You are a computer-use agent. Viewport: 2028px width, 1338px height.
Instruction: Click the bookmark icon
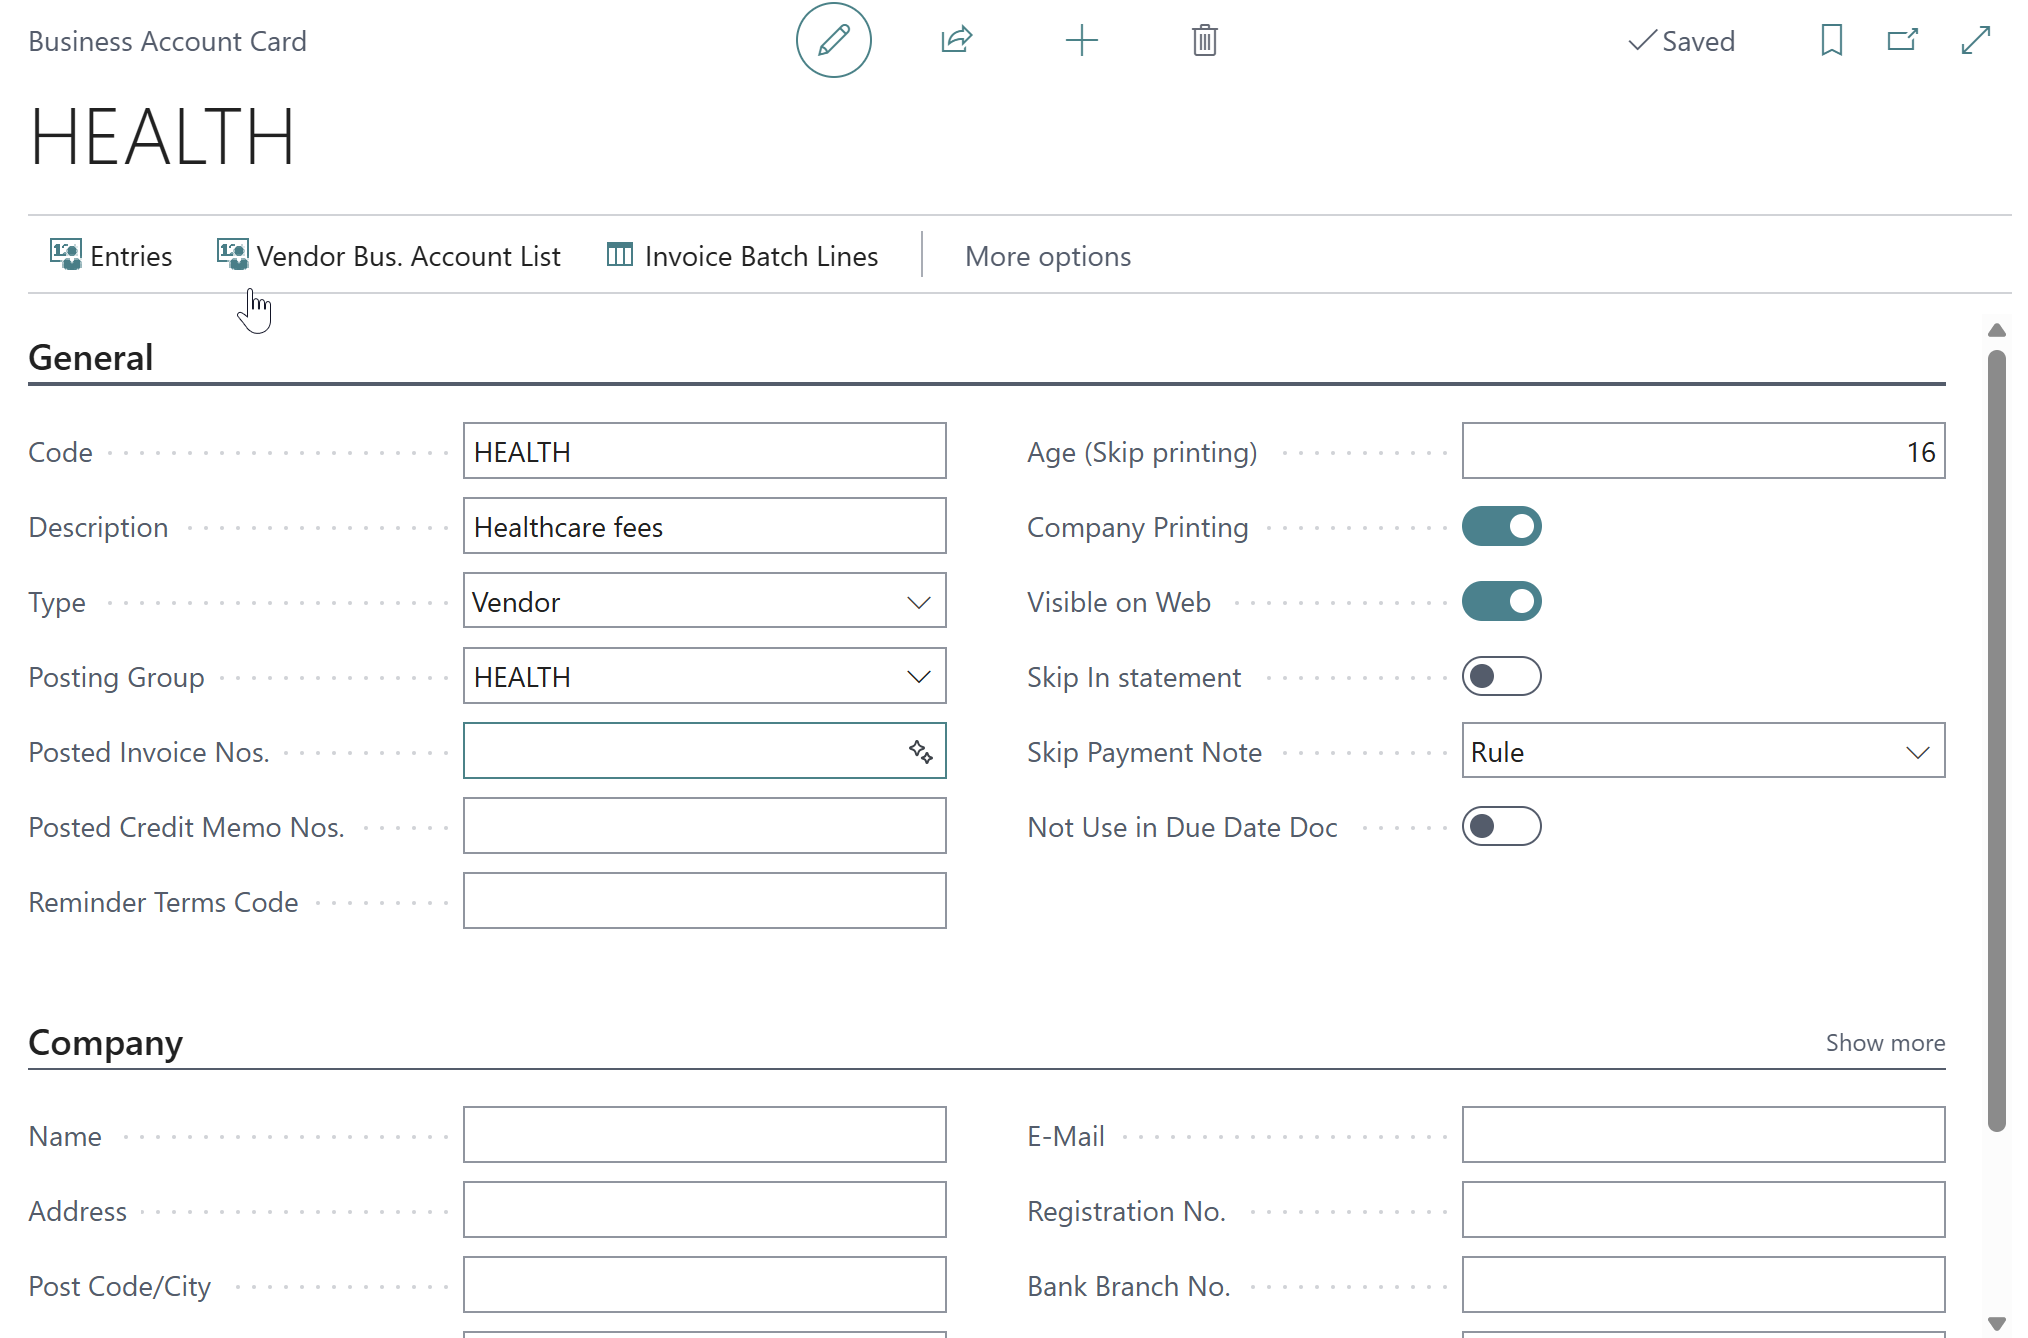pyautogui.click(x=1832, y=41)
